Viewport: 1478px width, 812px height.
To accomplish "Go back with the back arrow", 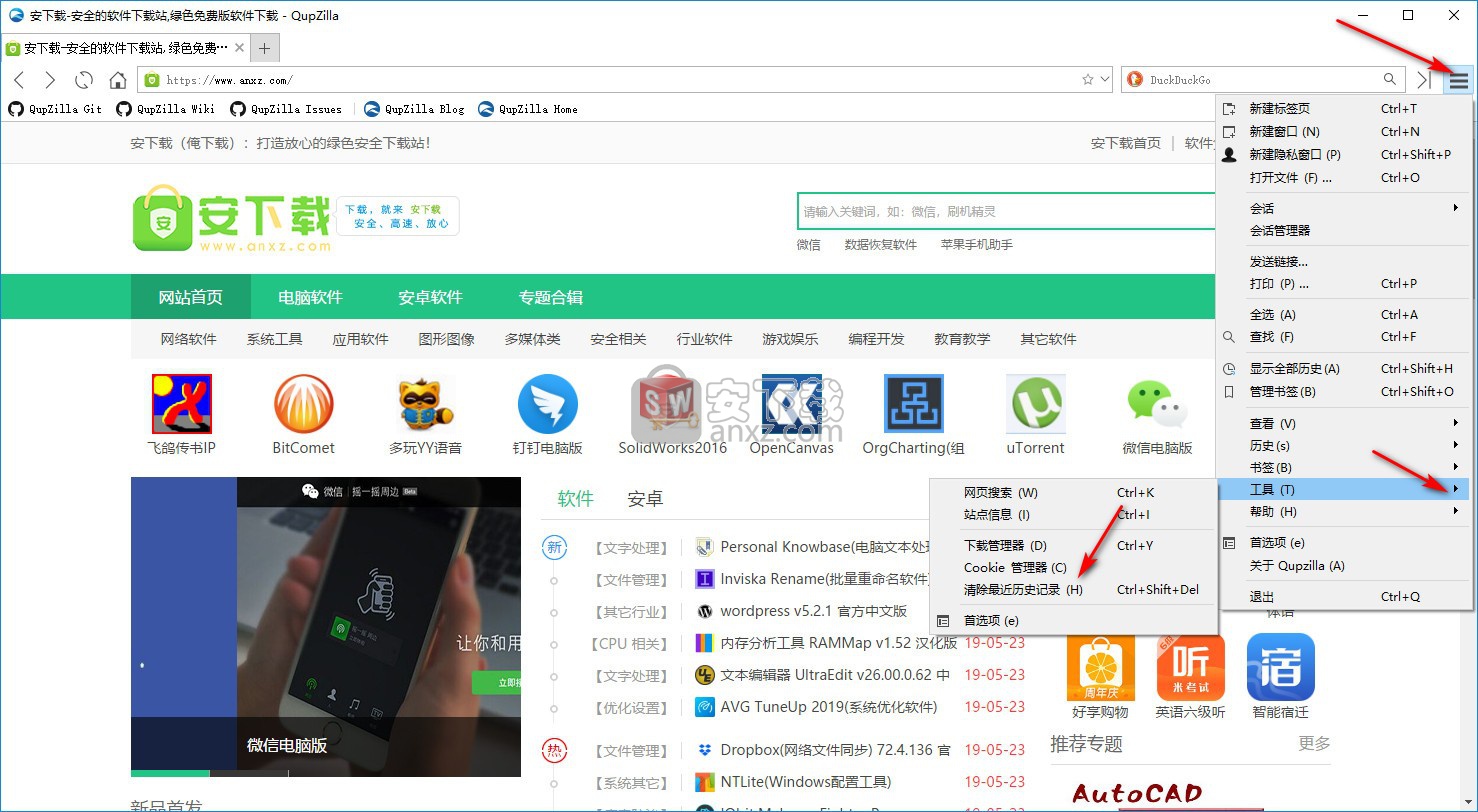I will coord(19,80).
